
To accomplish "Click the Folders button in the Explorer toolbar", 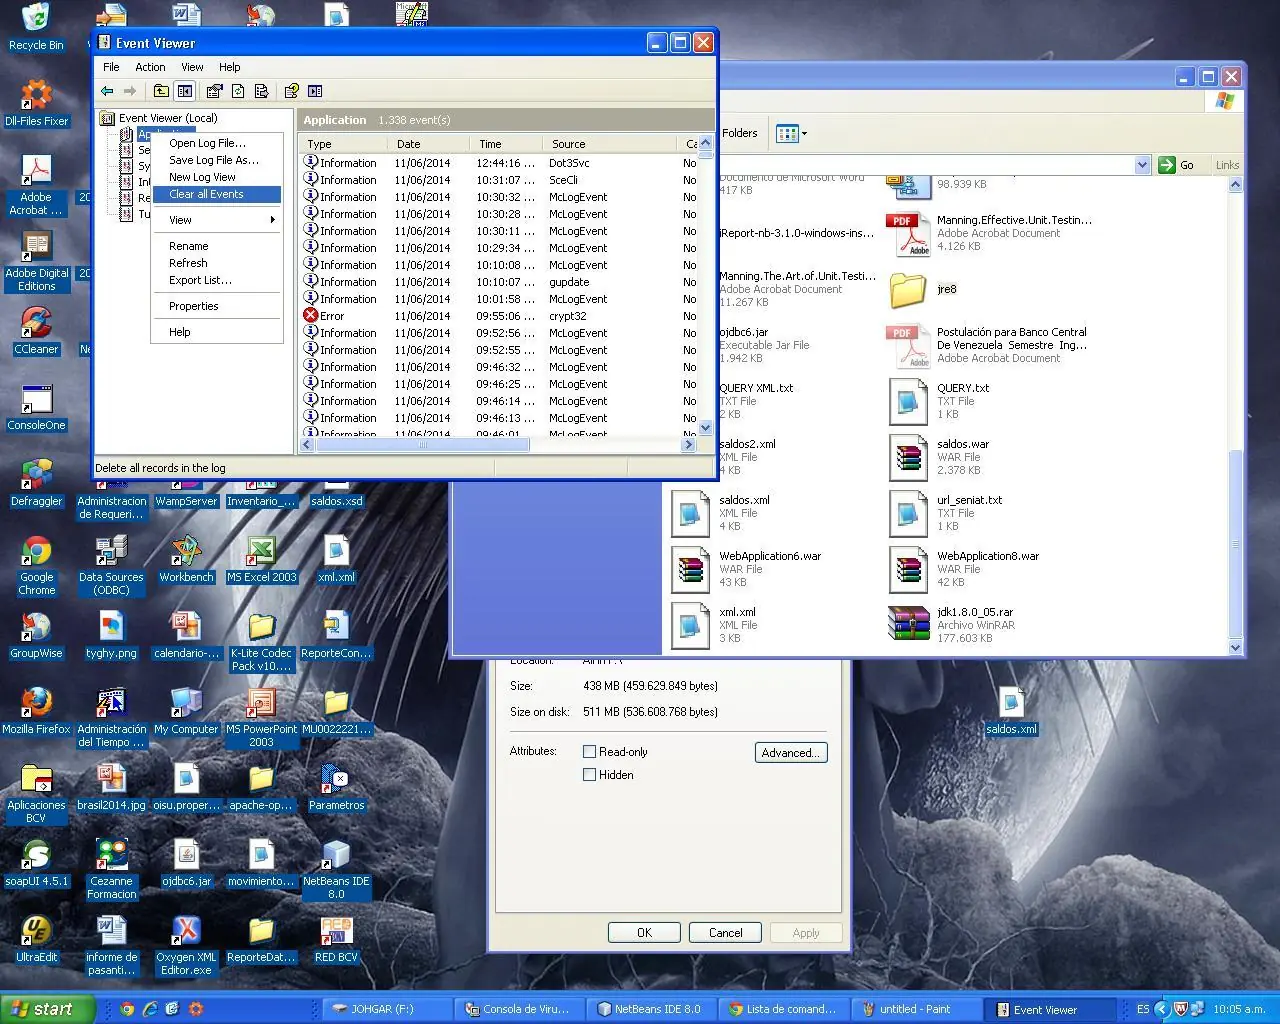I will [740, 133].
